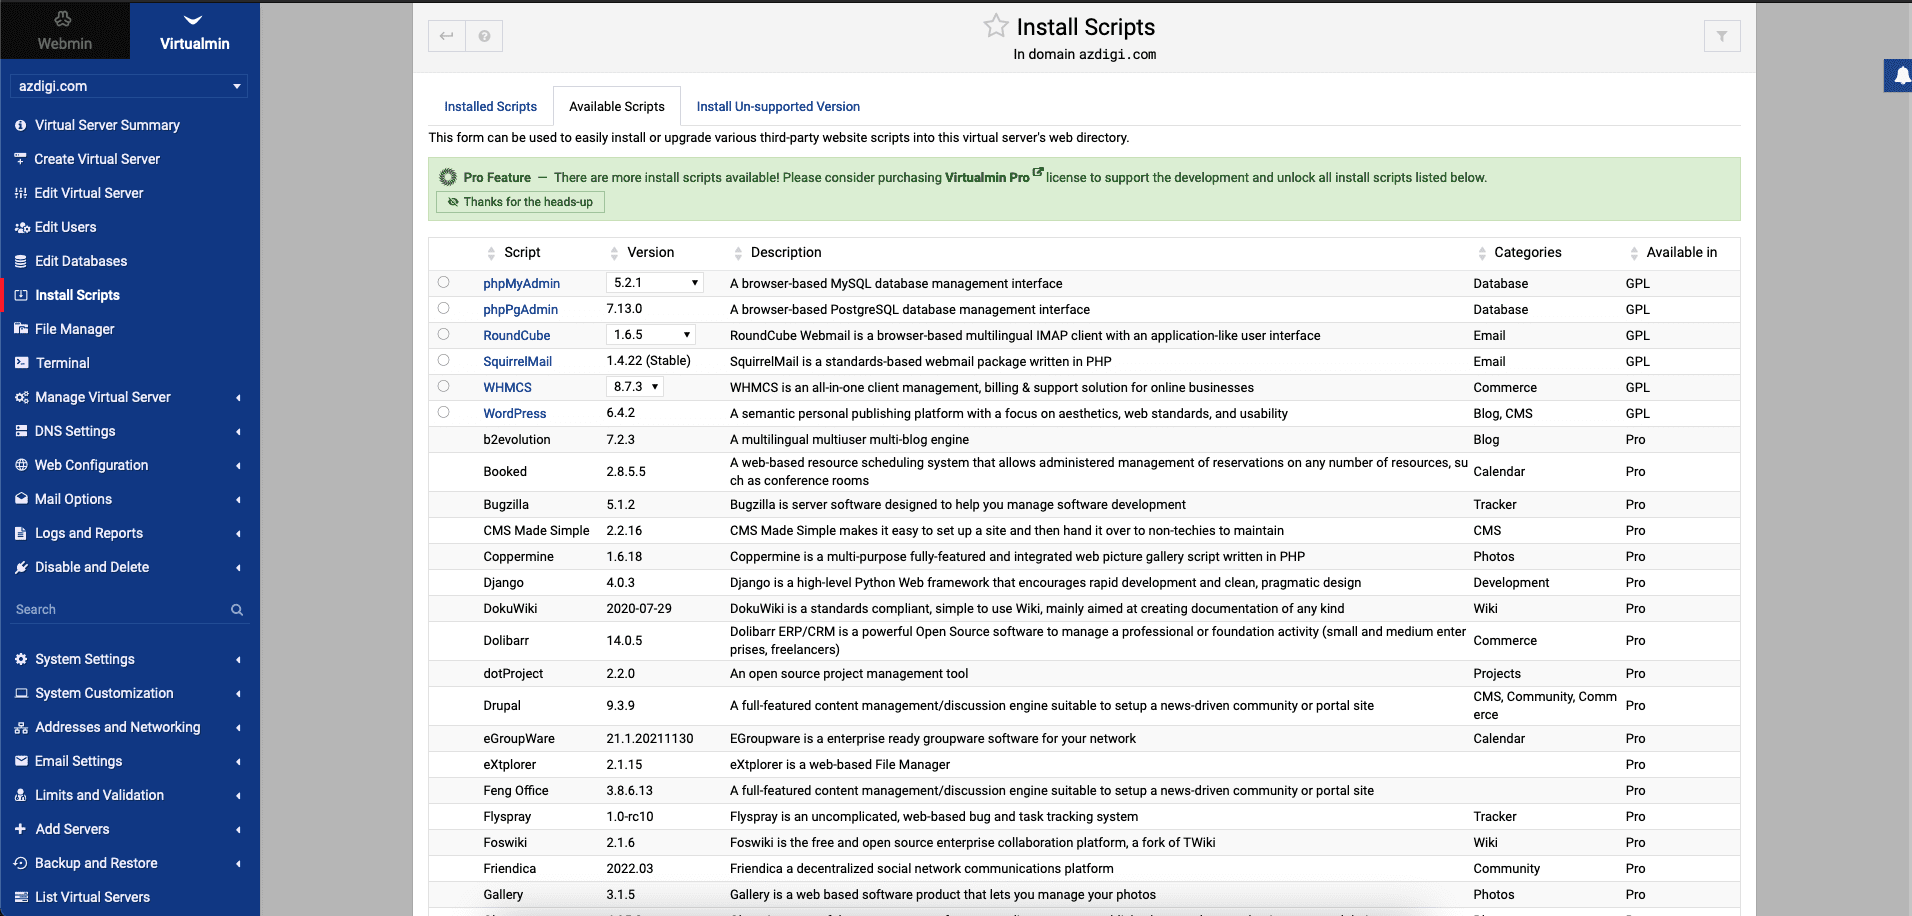Open Terminal from the sidebar
Viewport: 1912px width, 916px height.
[62, 363]
